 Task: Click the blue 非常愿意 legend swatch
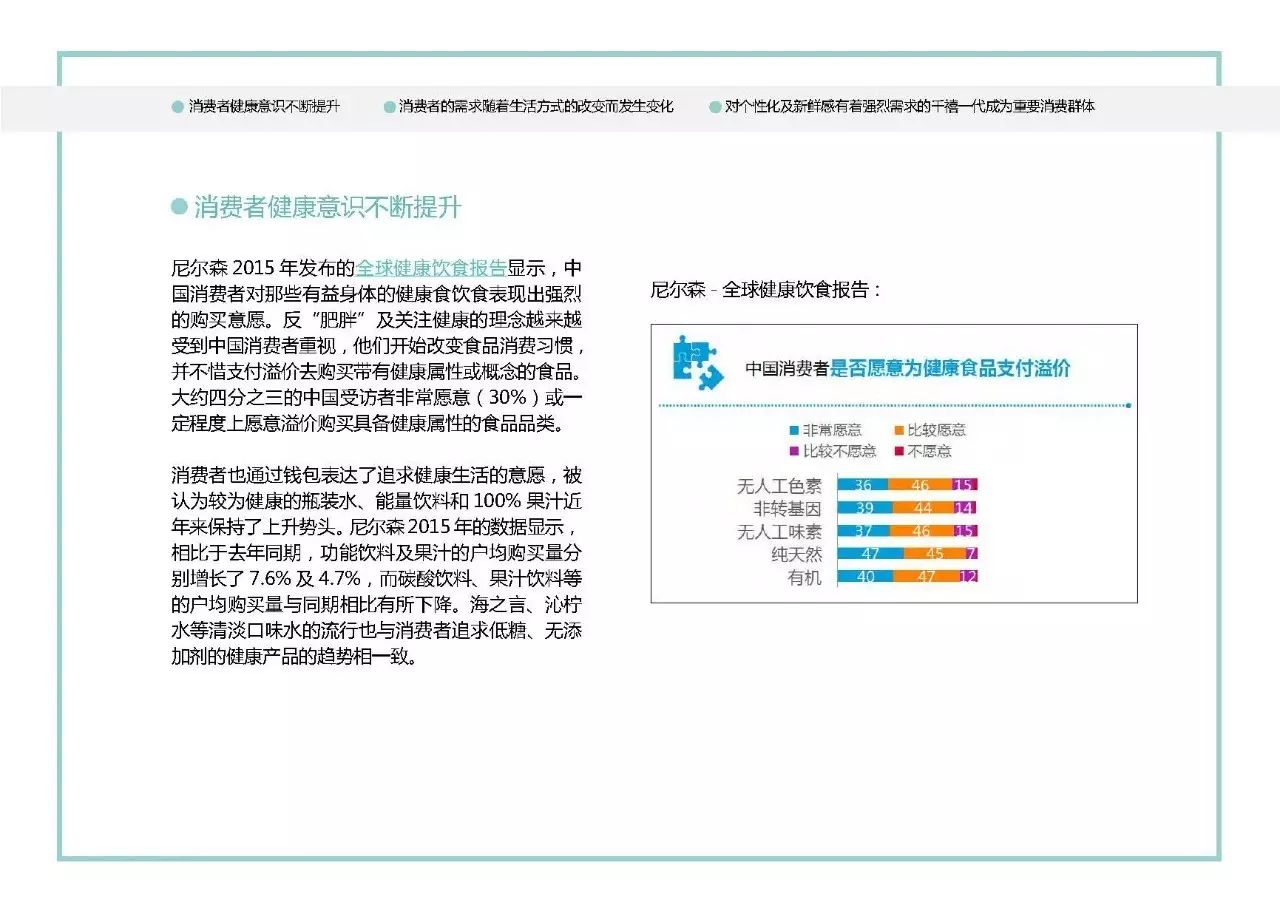coord(794,430)
